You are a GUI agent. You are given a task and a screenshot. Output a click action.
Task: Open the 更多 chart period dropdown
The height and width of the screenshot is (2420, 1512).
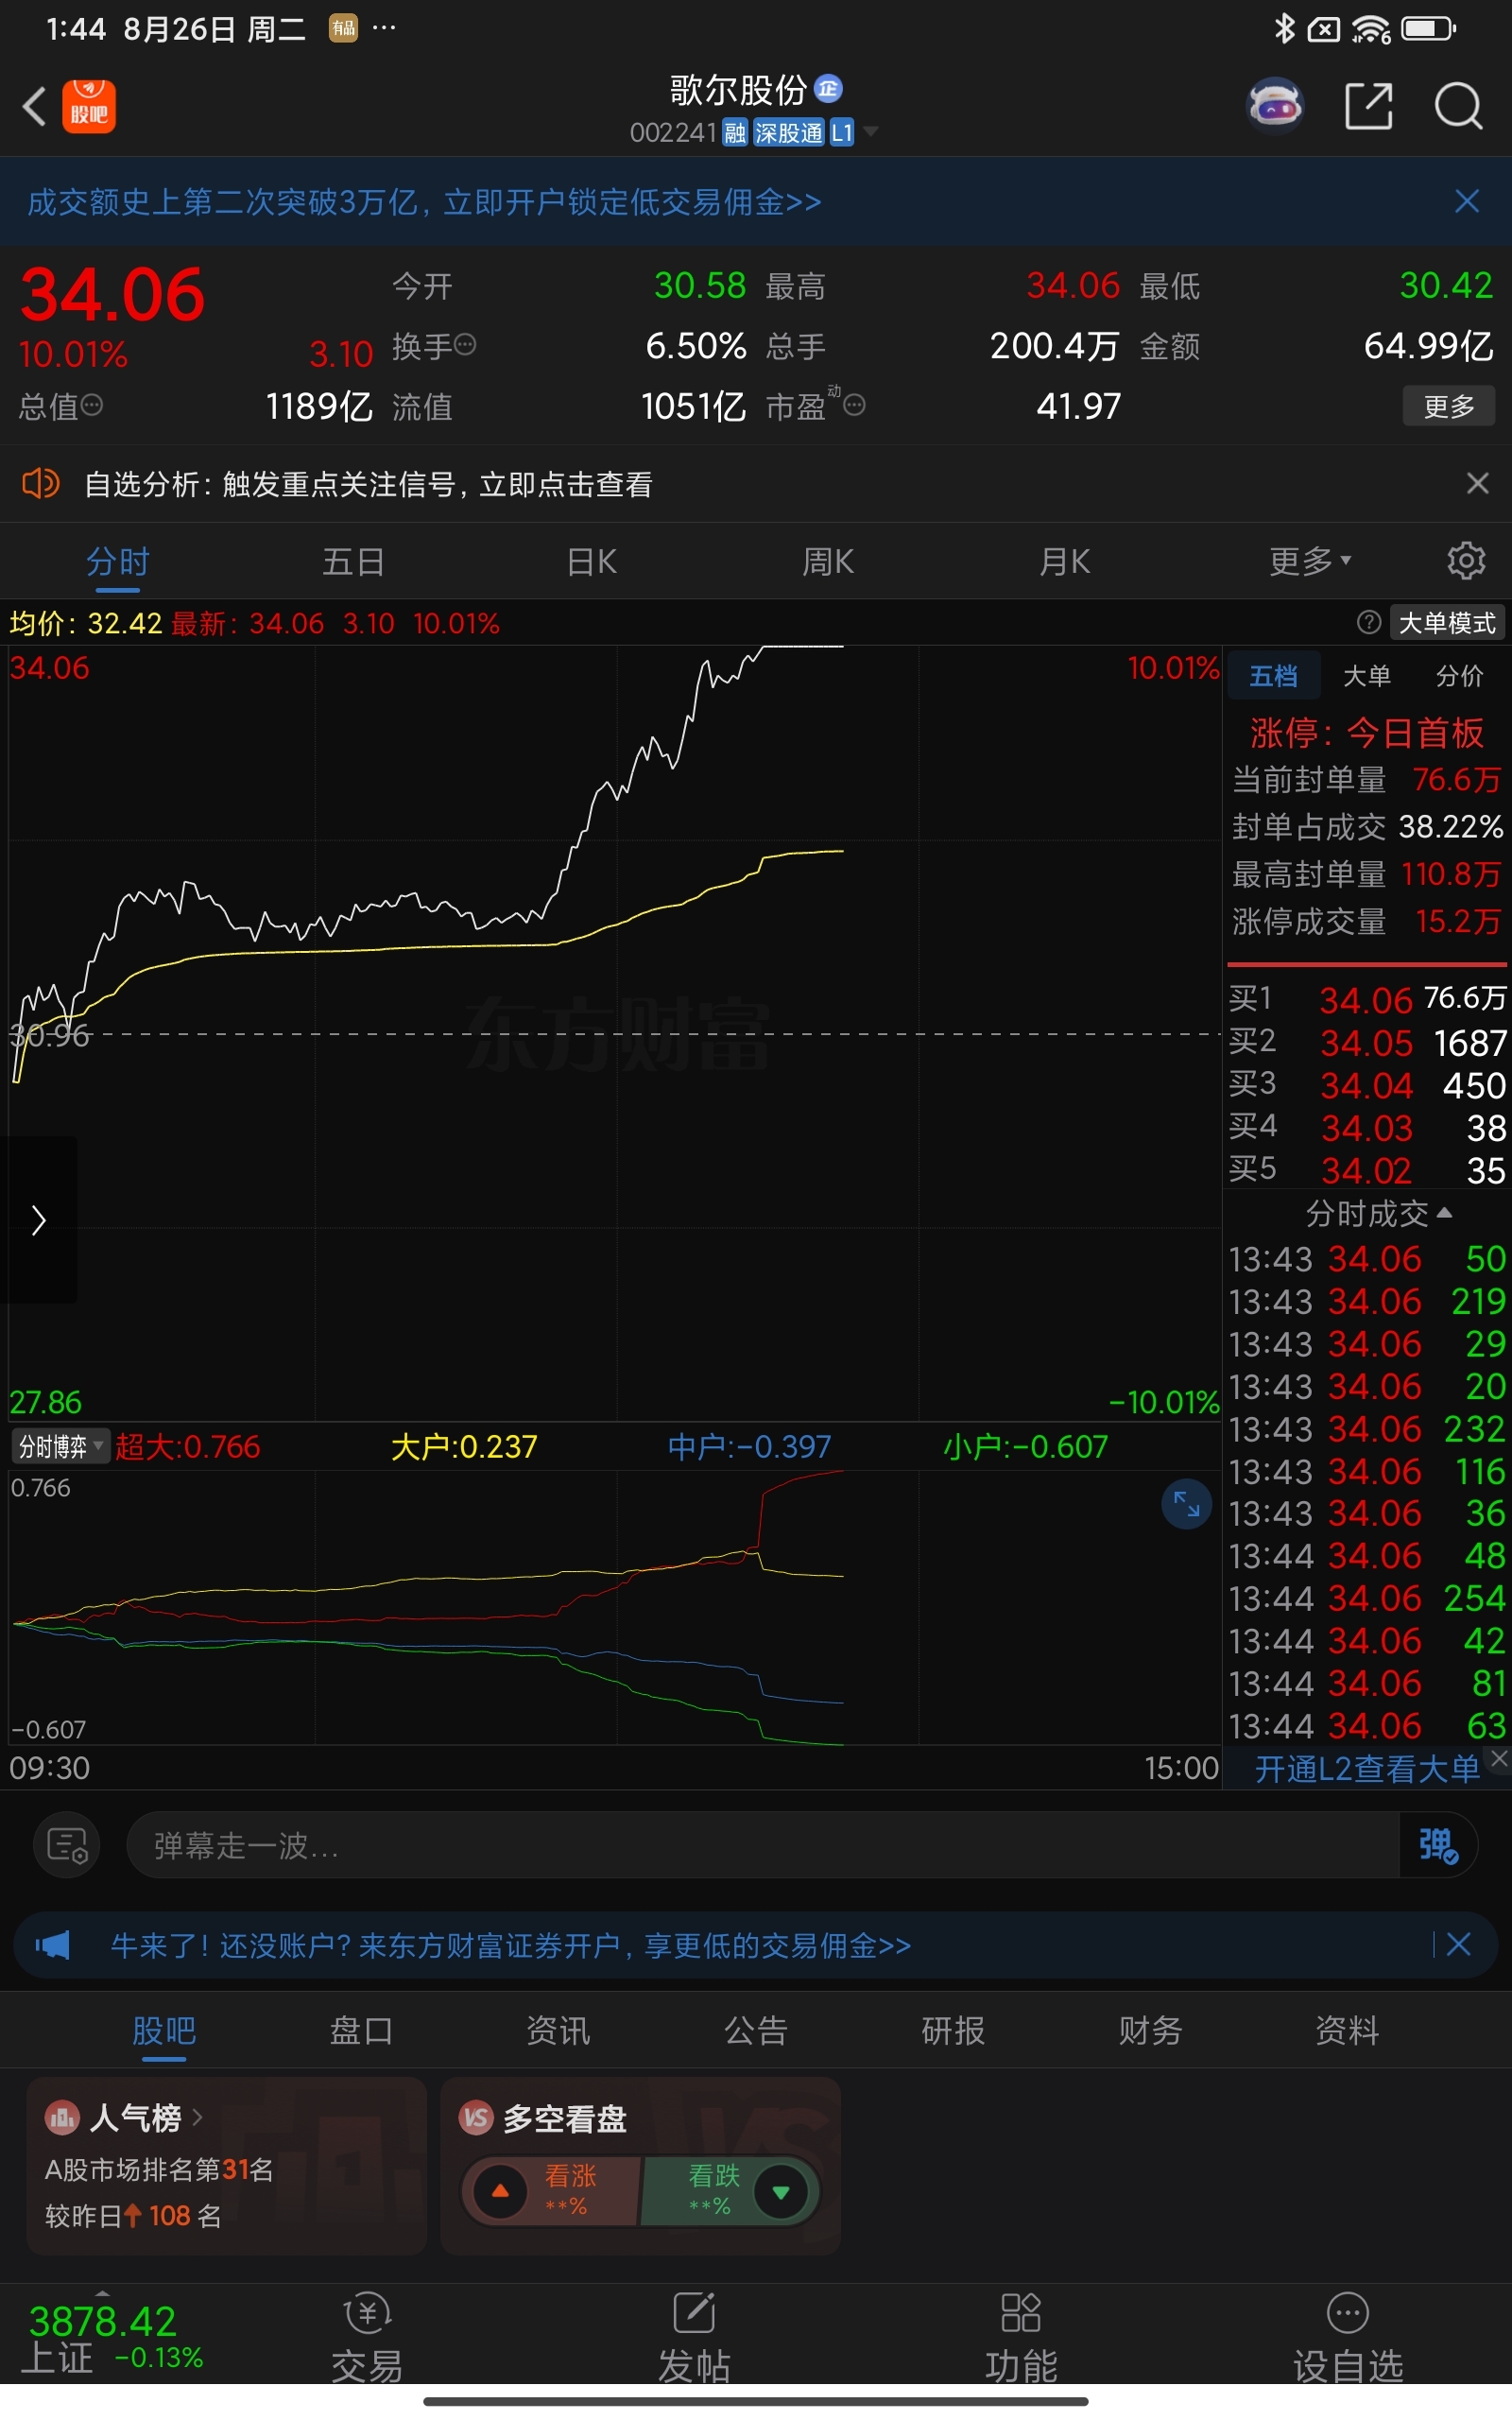(x=1310, y=561)
